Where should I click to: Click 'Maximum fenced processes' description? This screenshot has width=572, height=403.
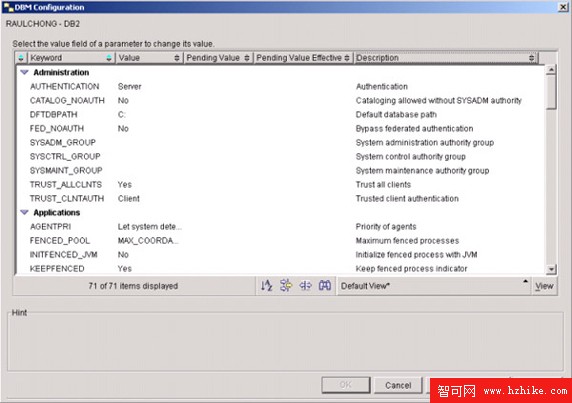click(x=407, y=241)
